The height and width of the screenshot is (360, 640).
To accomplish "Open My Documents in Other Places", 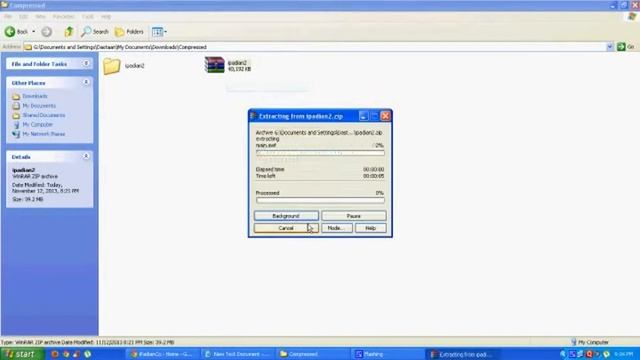I will [x=39, y=106].
